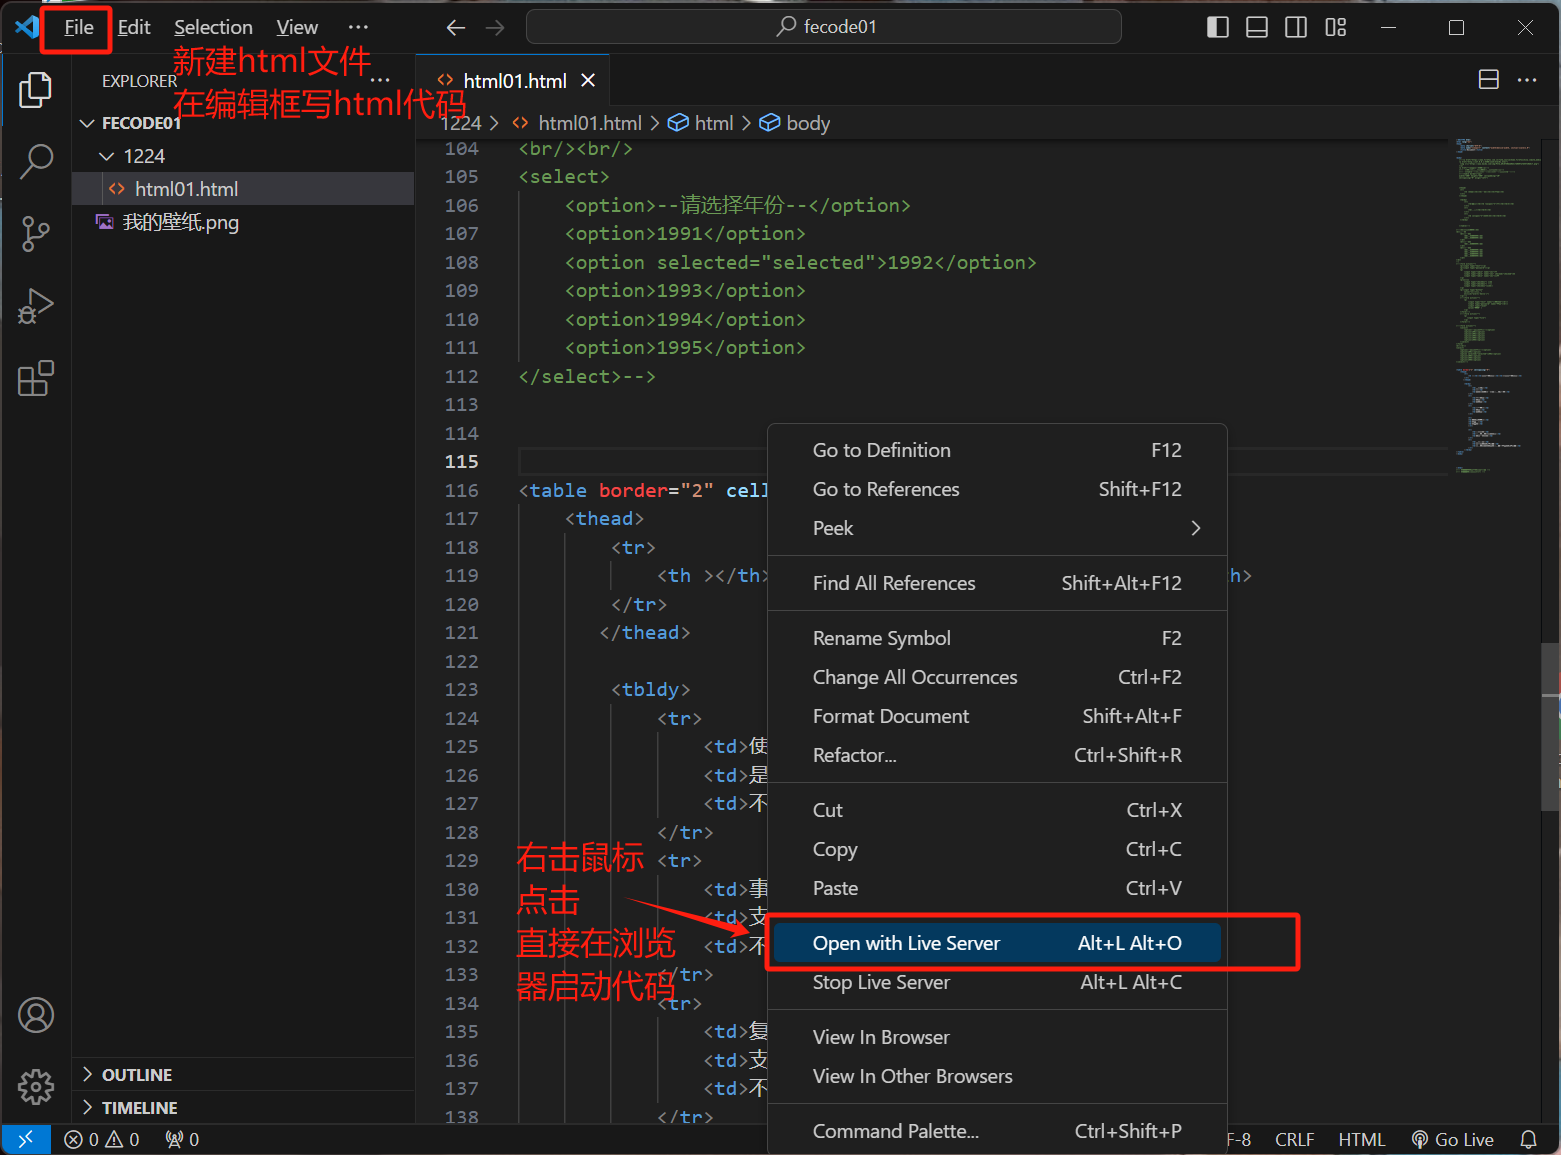Toggle the Primary Side Bar visibility
This screenshot has width=1561, height=1155.
pyautogui.click(x=1218, y=27)
